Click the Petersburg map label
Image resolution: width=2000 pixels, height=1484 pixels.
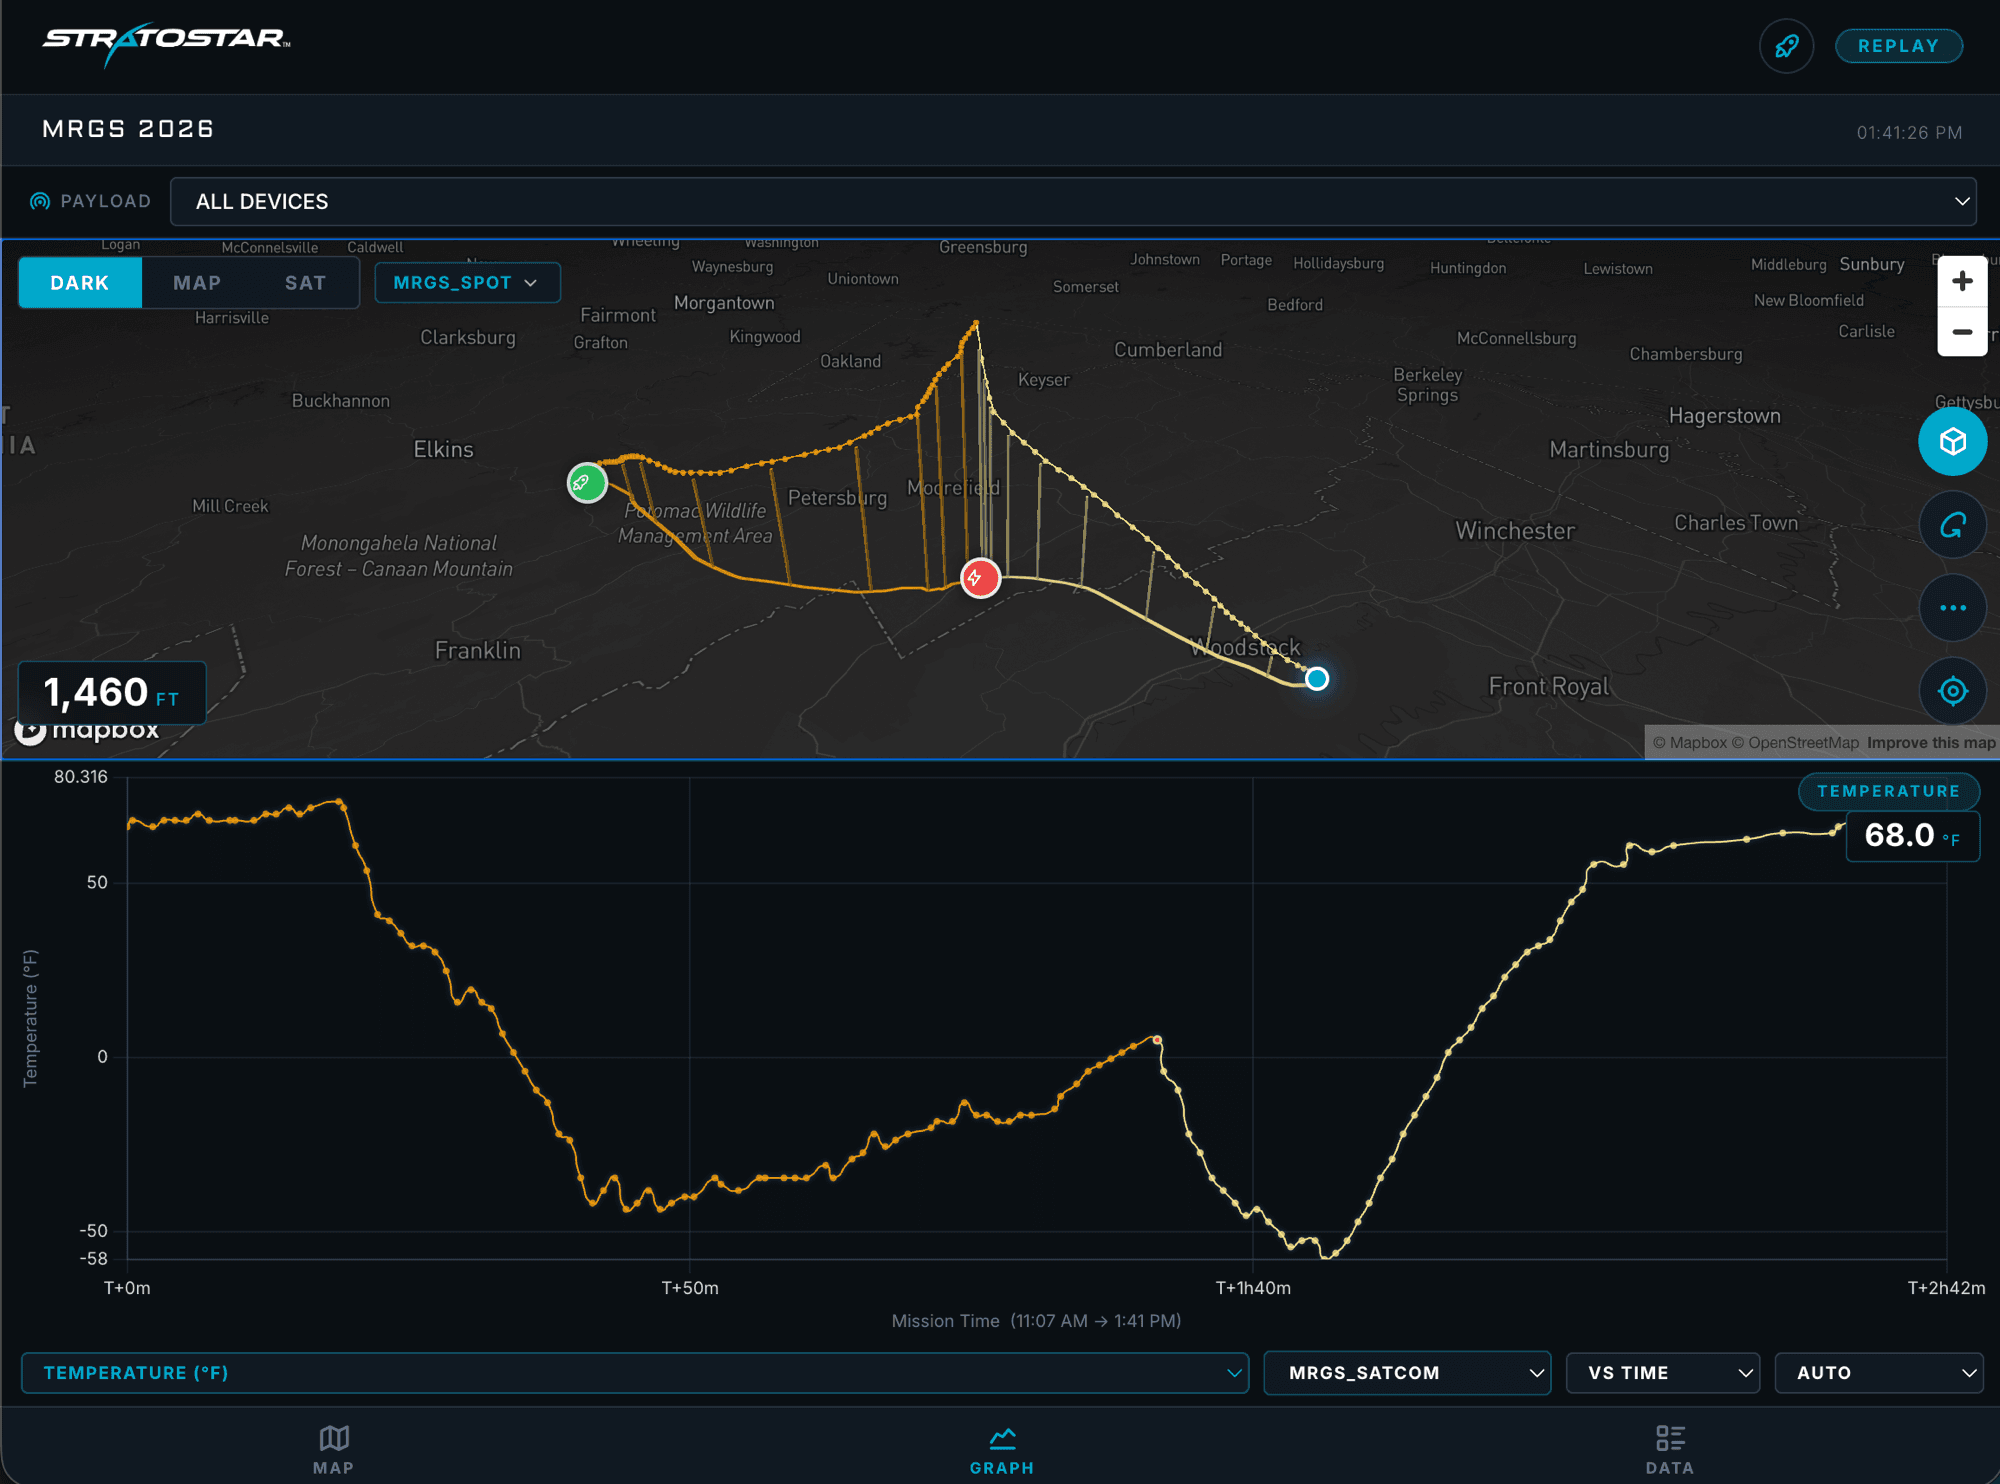(837, 498)
